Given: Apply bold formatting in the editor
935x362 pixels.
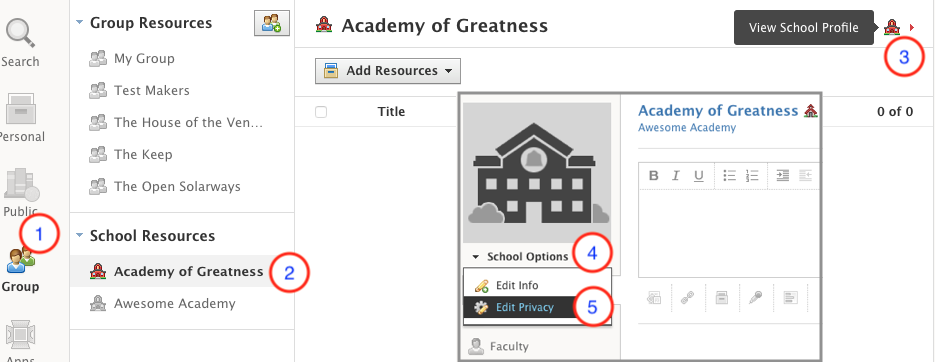Looking at the screenshot, I should coord(654,175).
